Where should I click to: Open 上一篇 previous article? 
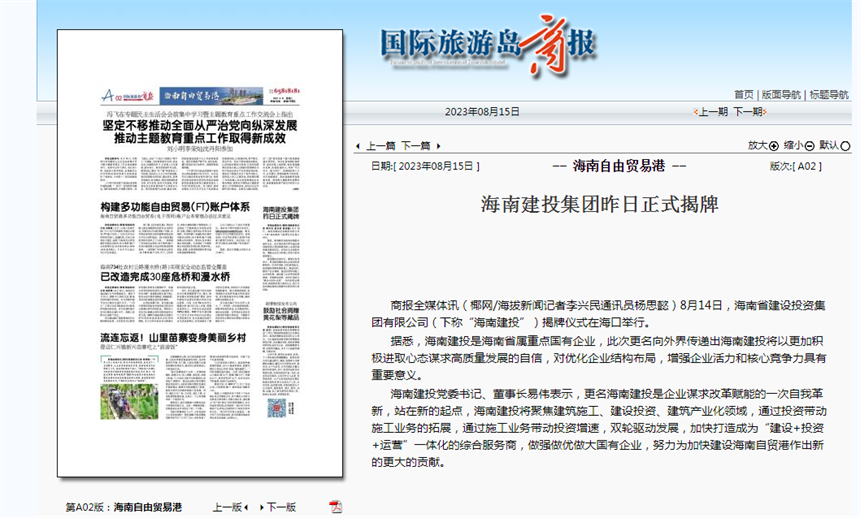tap(381, 146)
